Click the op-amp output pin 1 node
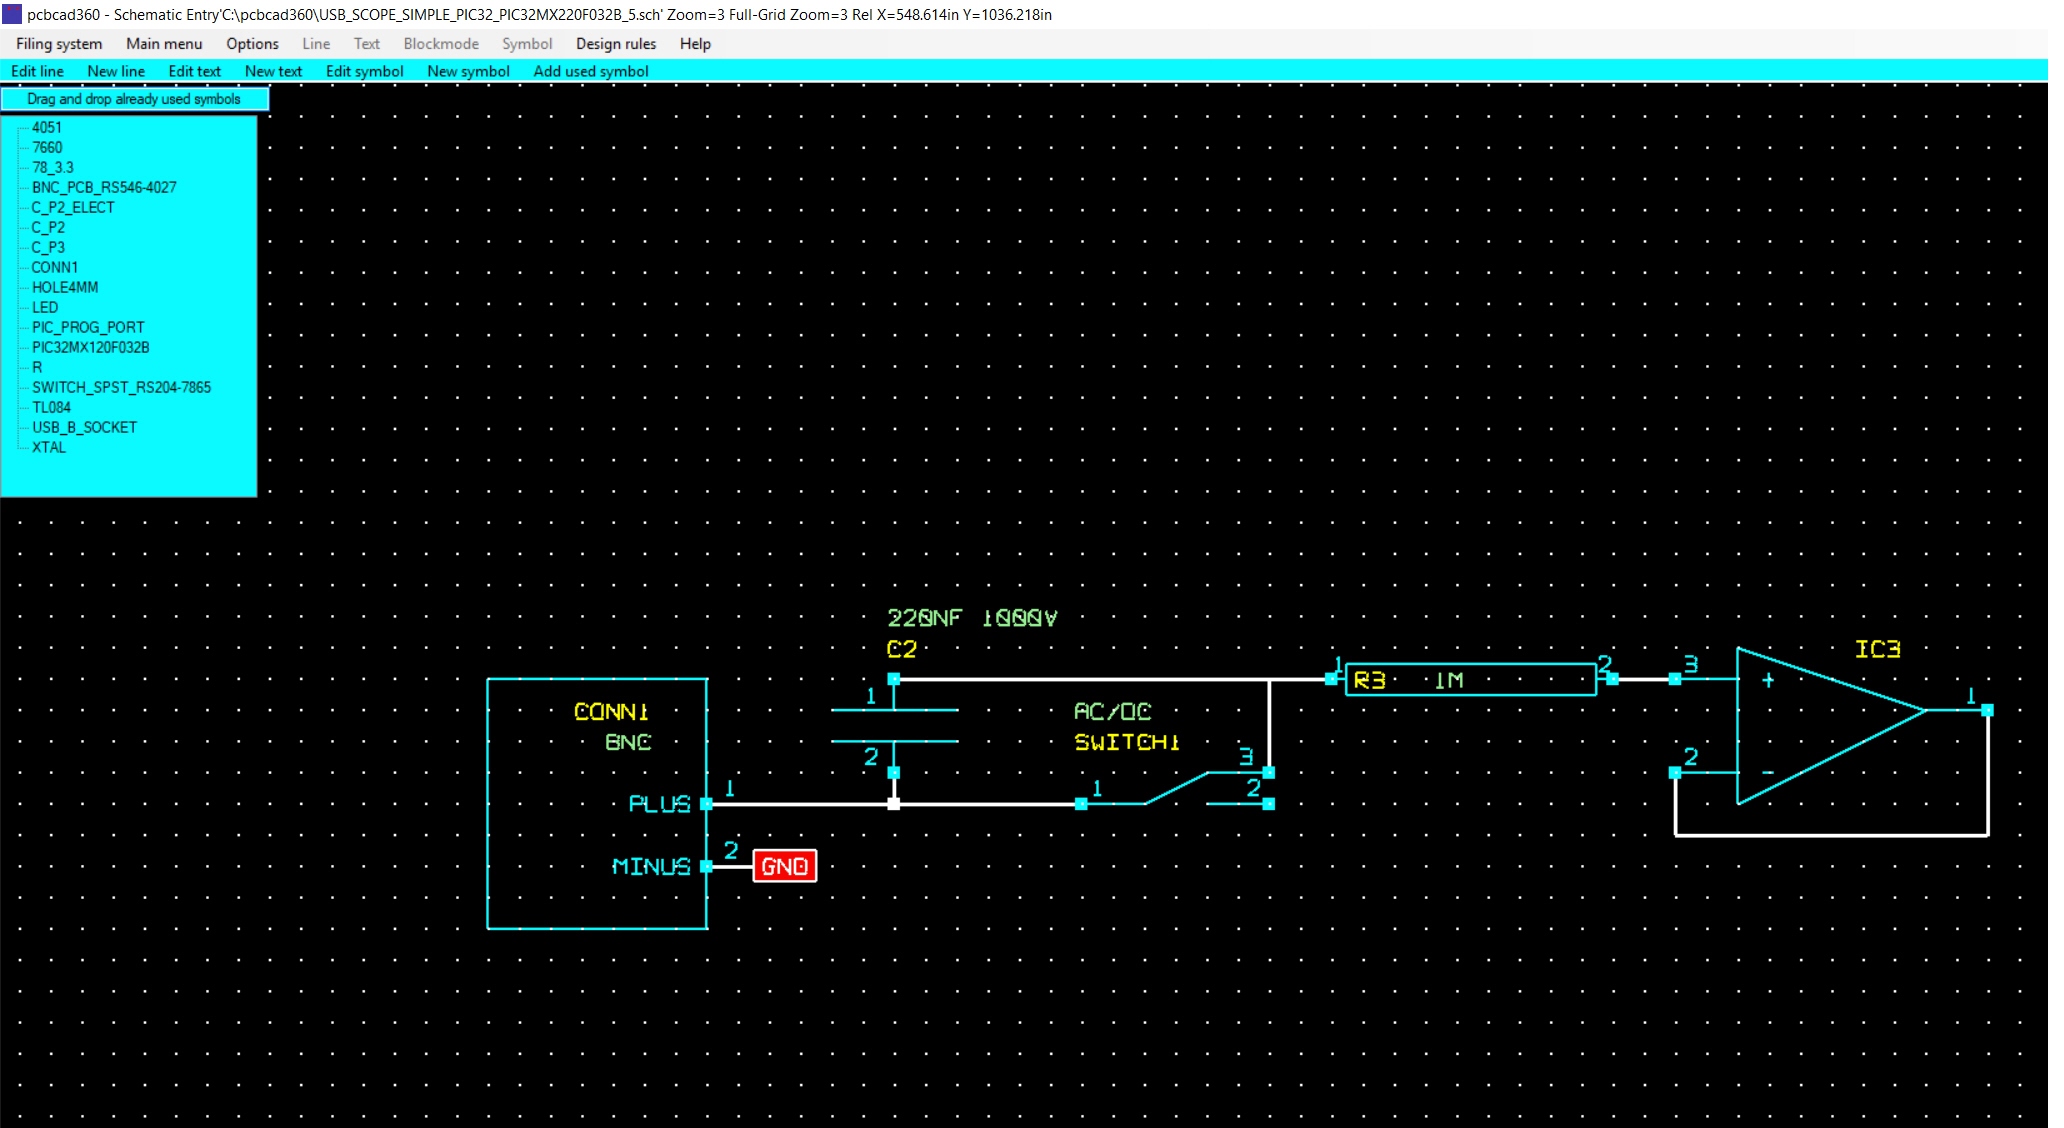 coord(1987,710)
